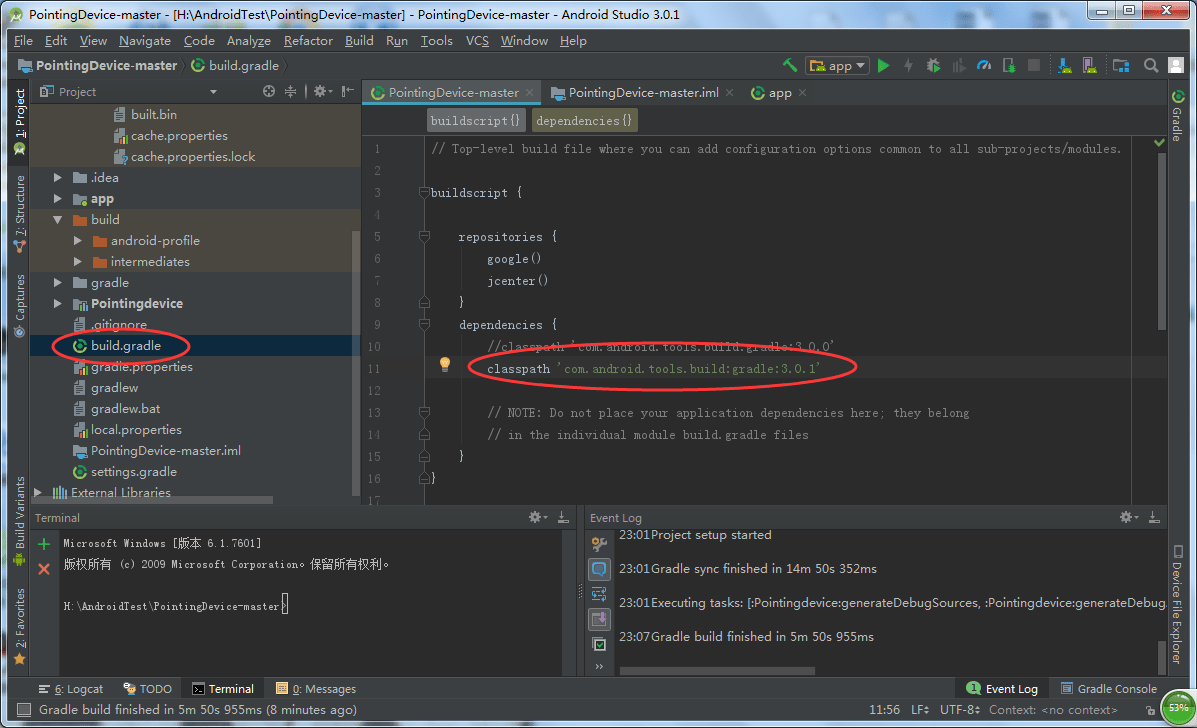Viewport: 1197px width, 728px height.
Task: Click the yellow quick-fix lightbulb in the editor
Action: (x=444, y=364)
